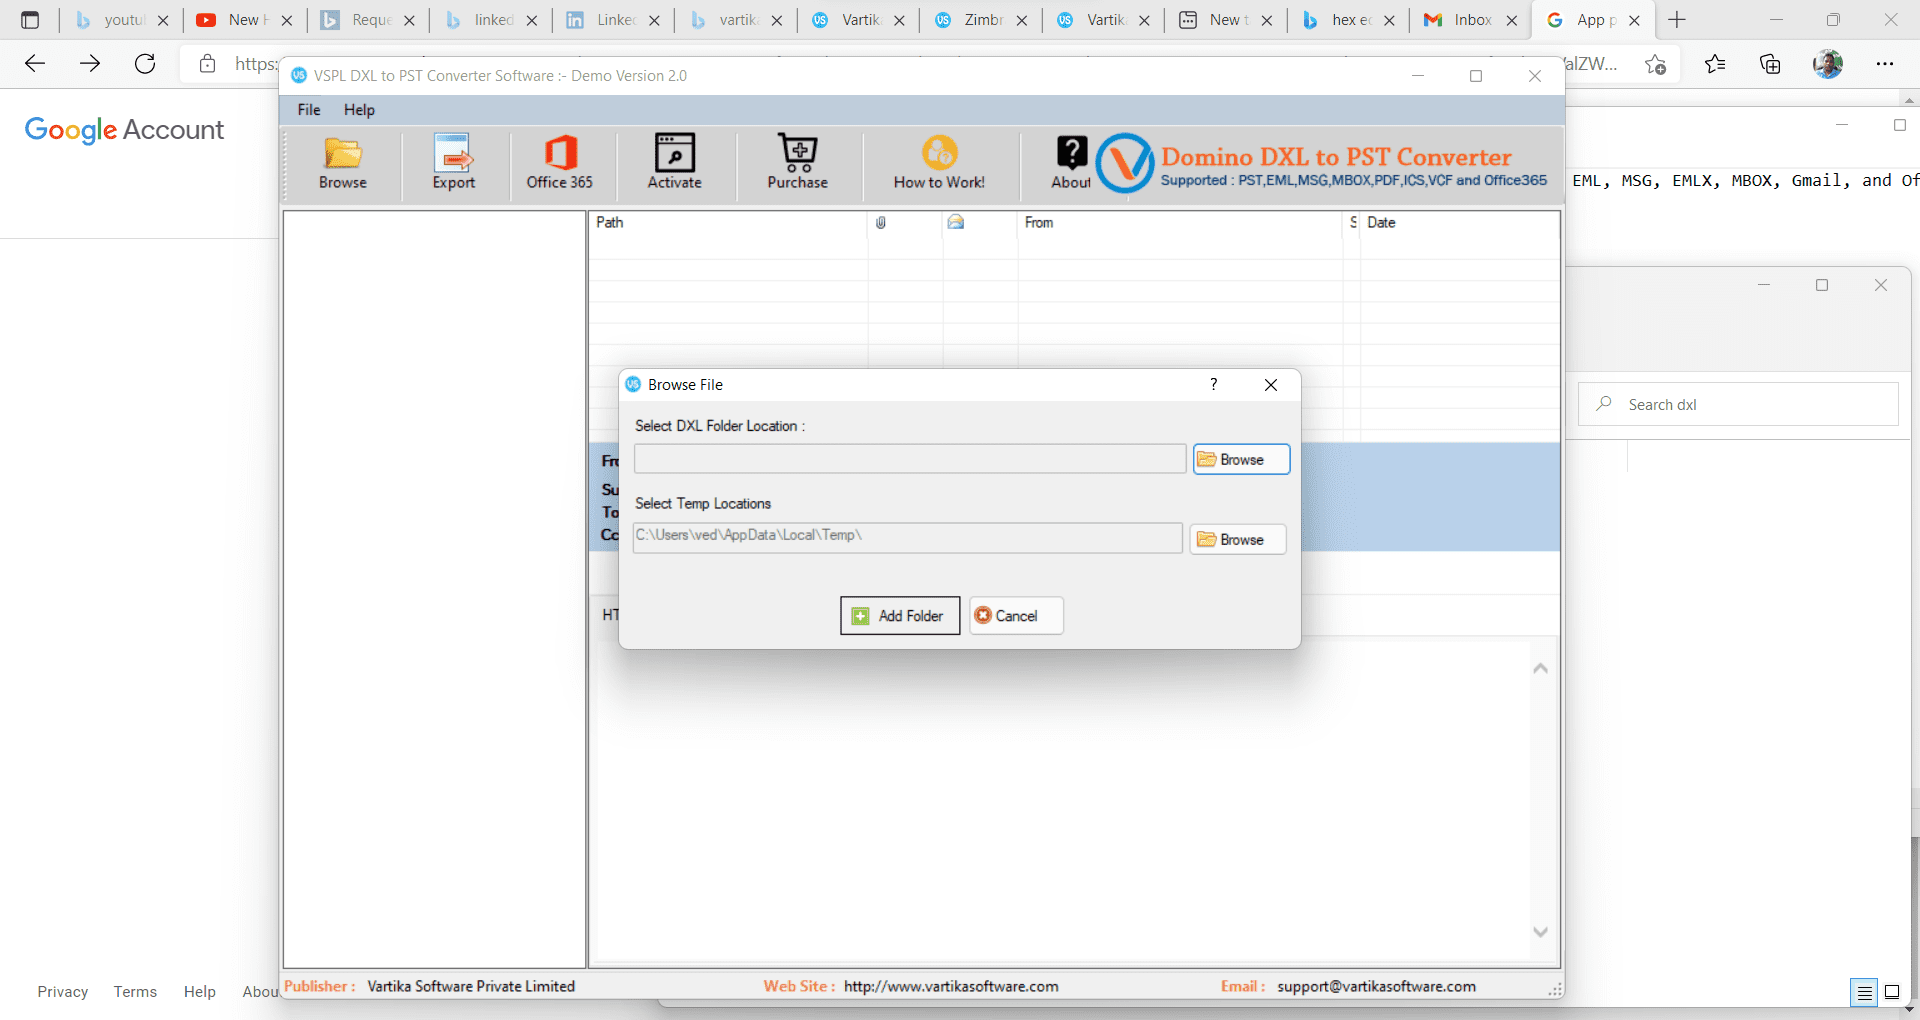This screenshot has height=1020, width=1920.
Task: Open the Edge settings and more menu
Action: pyautogui.click(x=1885, y=64)
